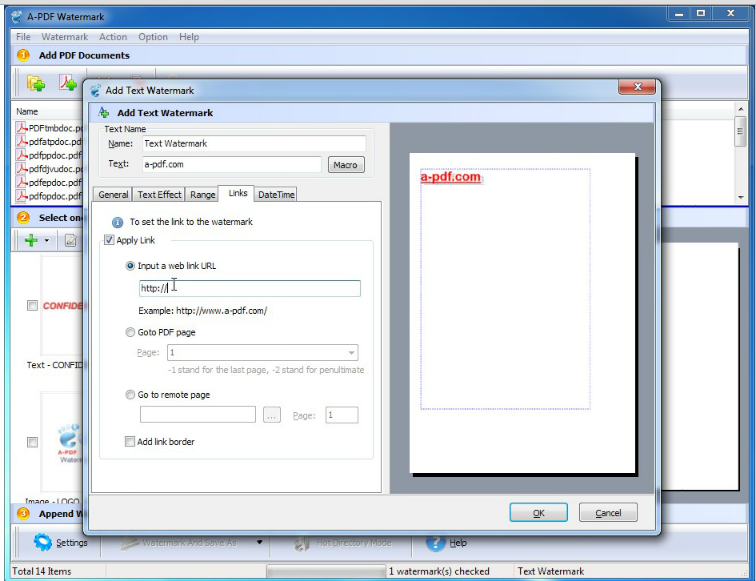
Task: Open the Watermark menu
Action: (65, 37)
